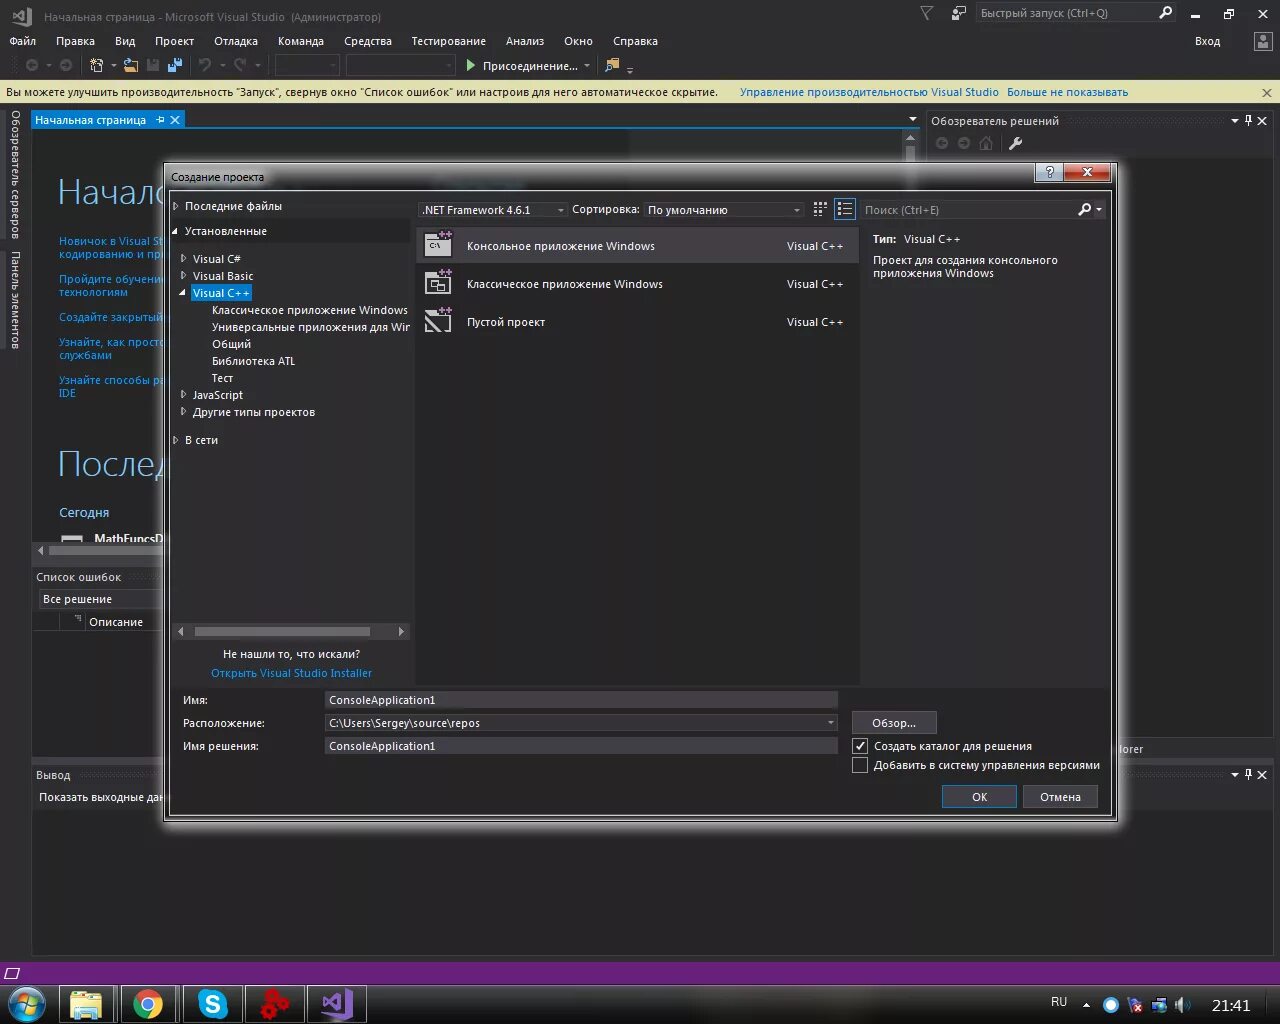
Task: Click the Undo toolbar icon
Action: tap(205, 65)
